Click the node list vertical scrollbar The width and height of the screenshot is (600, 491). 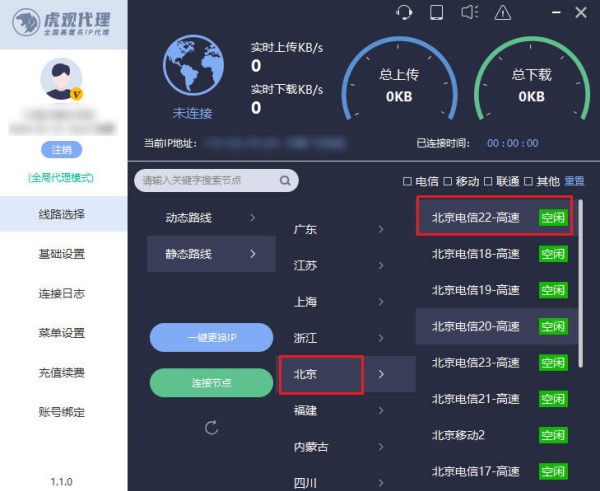[x=581, y=283]
